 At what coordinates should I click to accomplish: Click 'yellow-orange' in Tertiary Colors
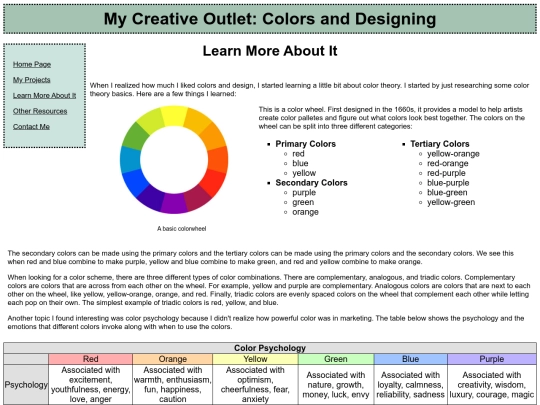[453, 154]
